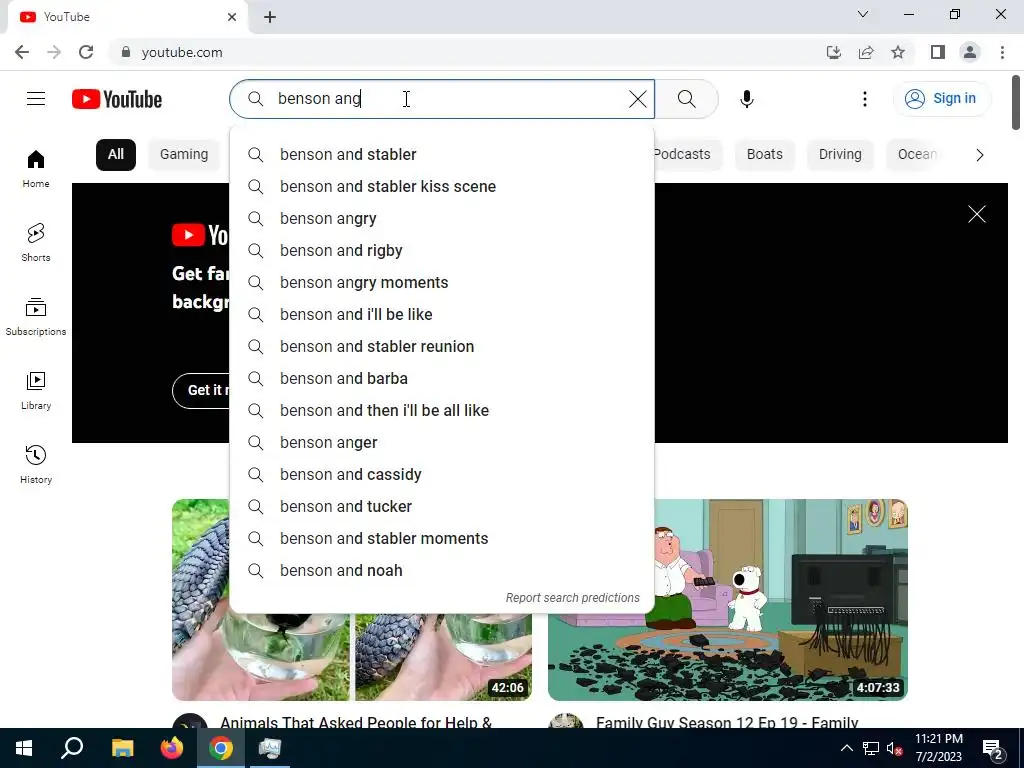Image resolution: width=1024 pixels, height=768 pixels.
Task: Reload the page
Action: click(x=86, y=52)
